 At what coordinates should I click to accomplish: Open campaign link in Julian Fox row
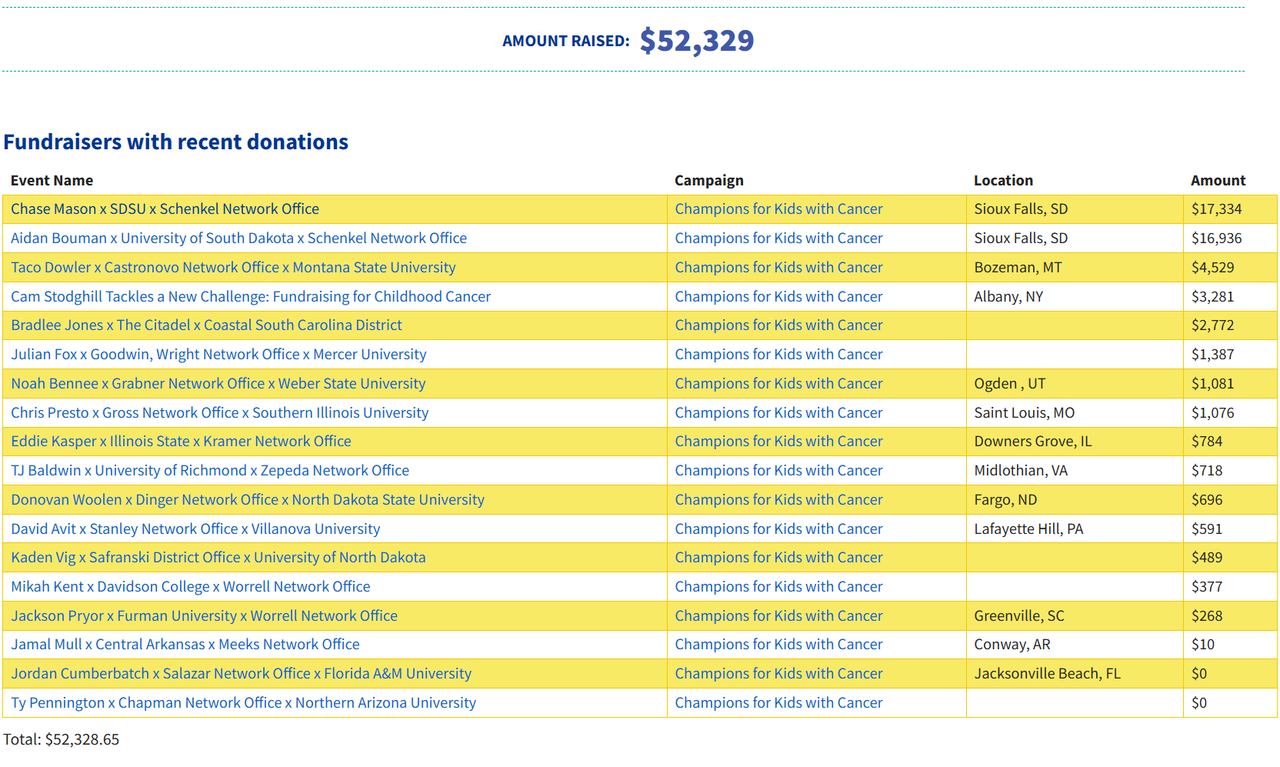tap(779, 354)
